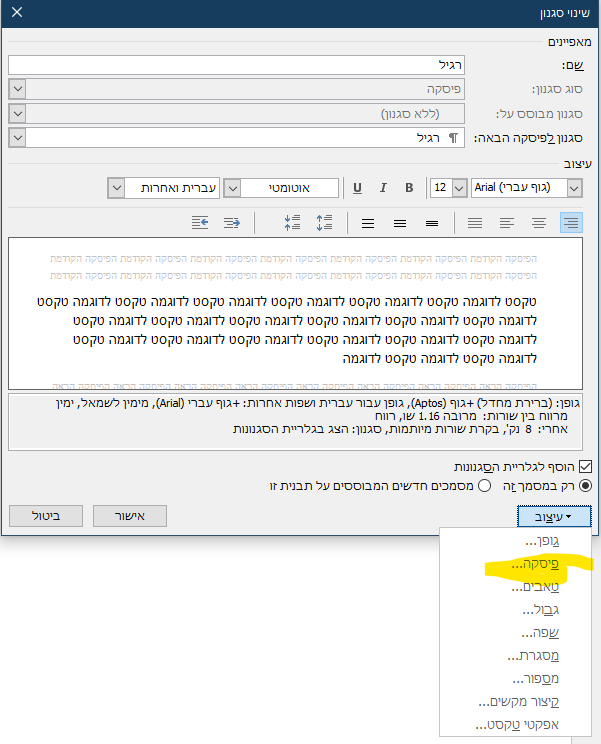601x744 pixels.
Task: Expand 'סוג סגנון' dropdown
Action: [18, 89]
